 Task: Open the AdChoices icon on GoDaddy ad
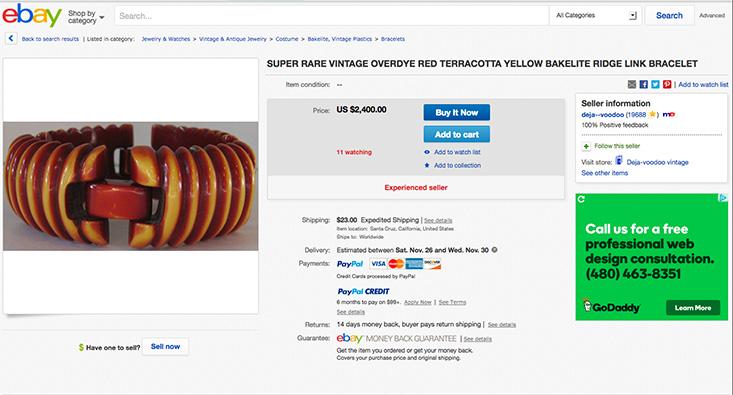(x=723, y=198)
